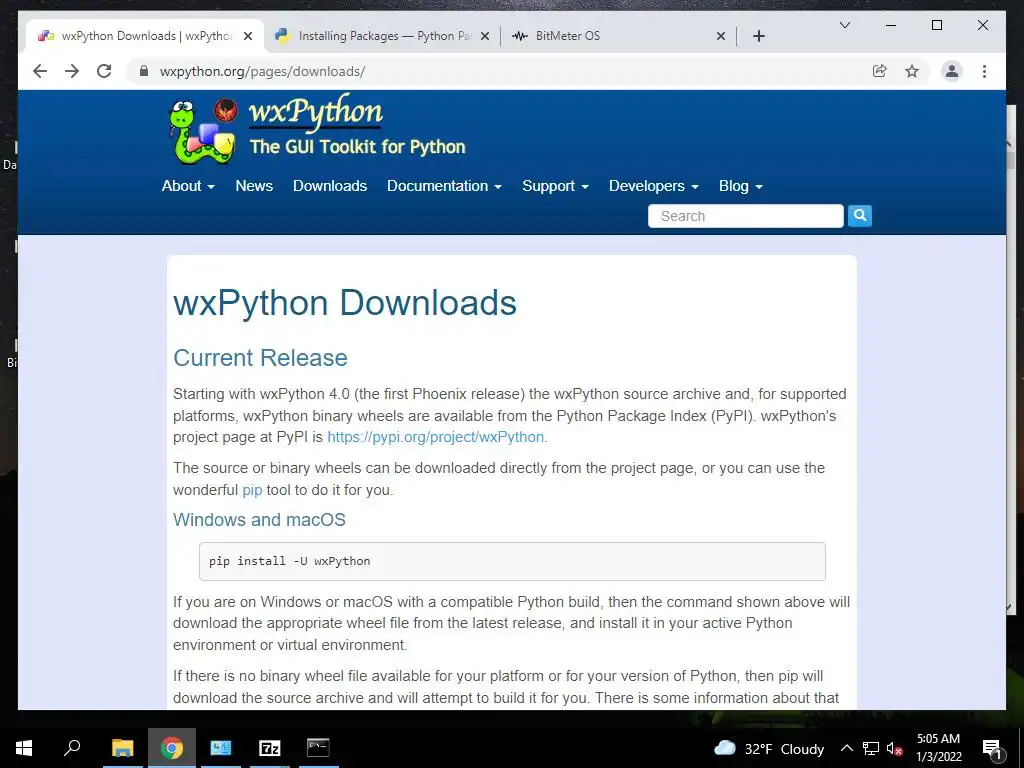Open the tab search chevron

pos(844,25)
